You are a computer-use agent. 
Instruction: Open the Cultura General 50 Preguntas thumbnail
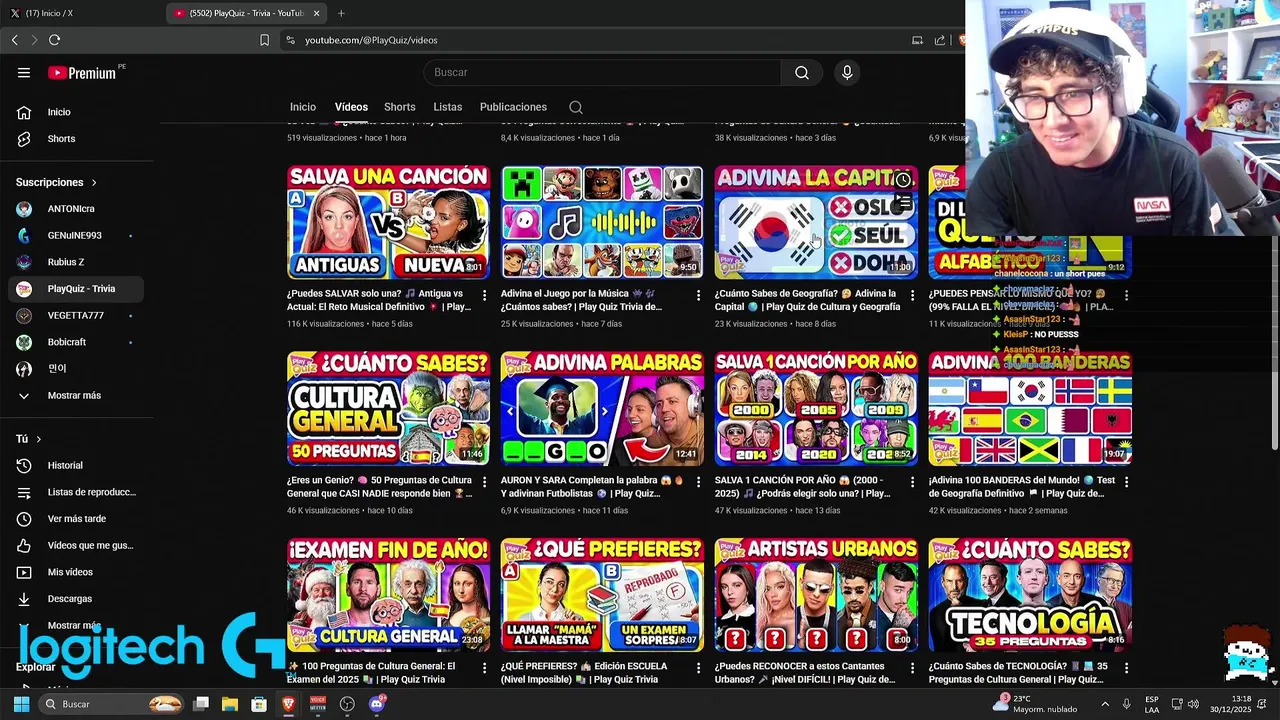388,408
